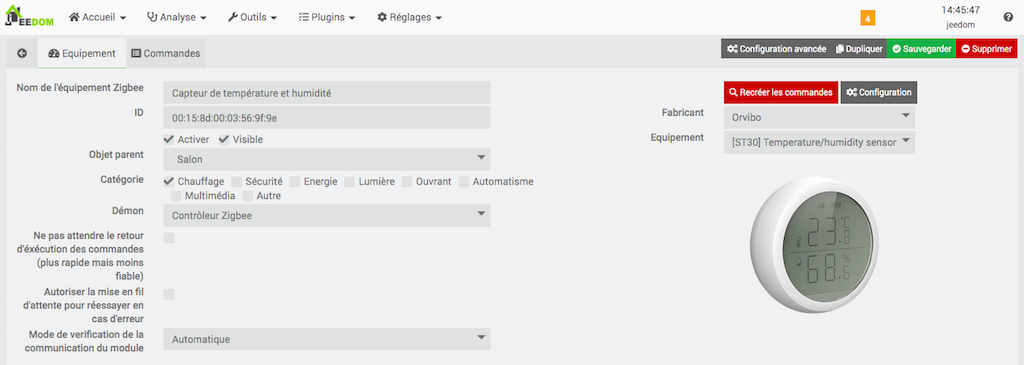This screenshot has width=1024, height=365.
Task: Switch to the Commandes tab
Action: pos(166,54)
